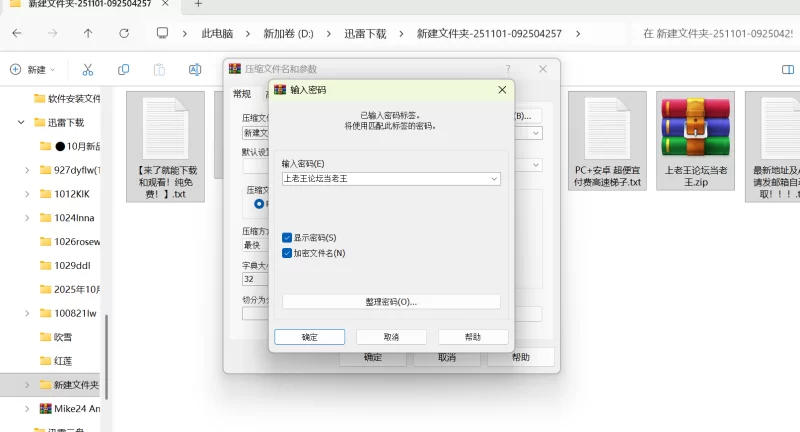Click the Explorer forward arrow
The width and height of the screenshot is (800, 432).
(53, 34)
